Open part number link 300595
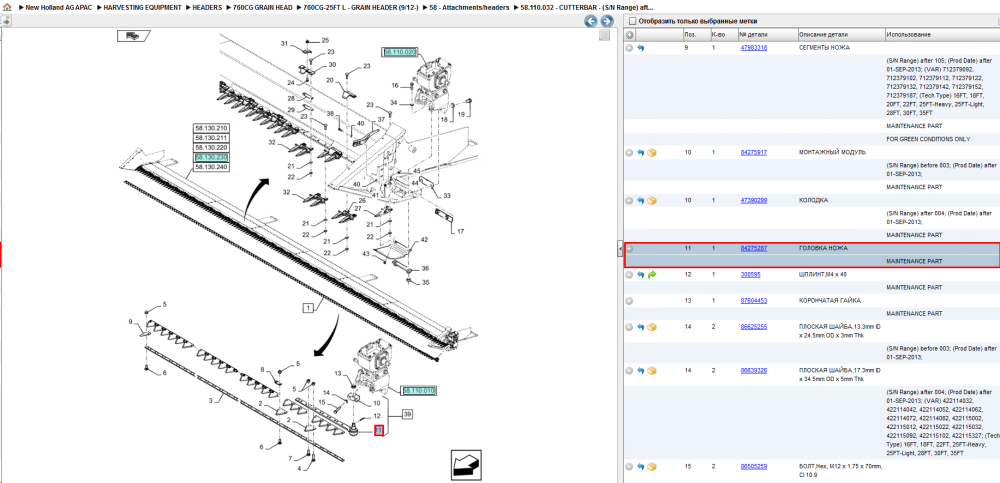The image size is (1000, 483). point(750,275)
